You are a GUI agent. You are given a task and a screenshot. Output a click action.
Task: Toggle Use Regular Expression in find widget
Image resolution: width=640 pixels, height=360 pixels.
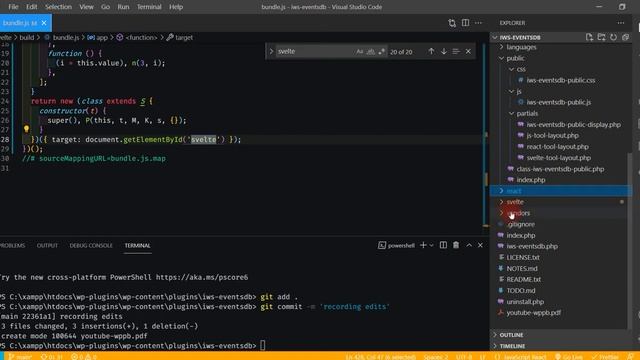coord(381,51)
